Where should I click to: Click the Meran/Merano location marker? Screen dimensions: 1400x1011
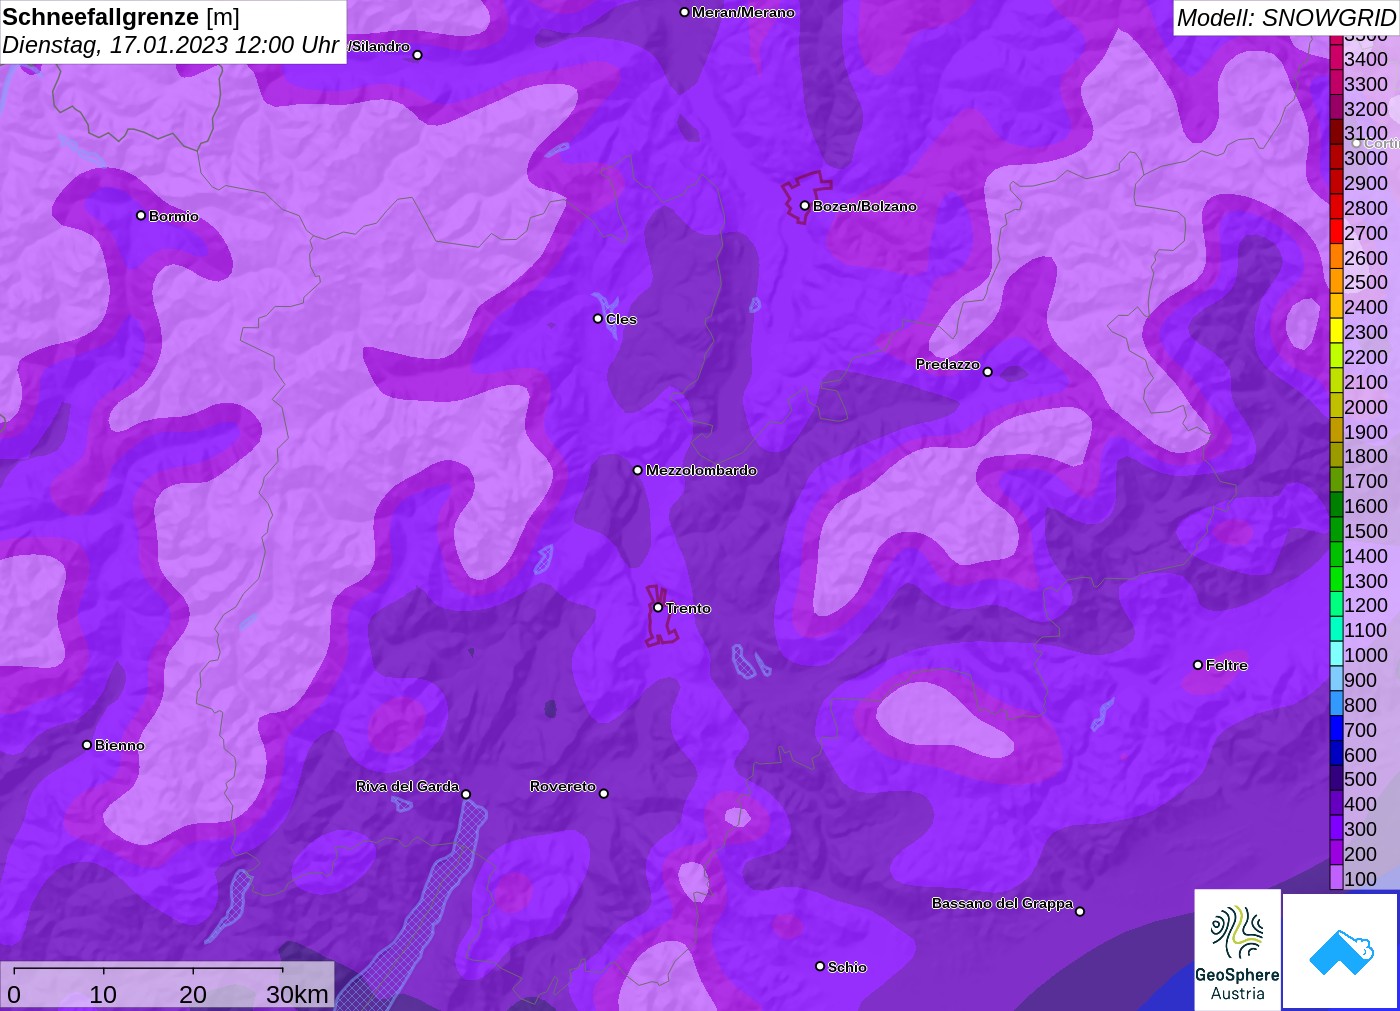pyautogui.click(x=684, y=12)
